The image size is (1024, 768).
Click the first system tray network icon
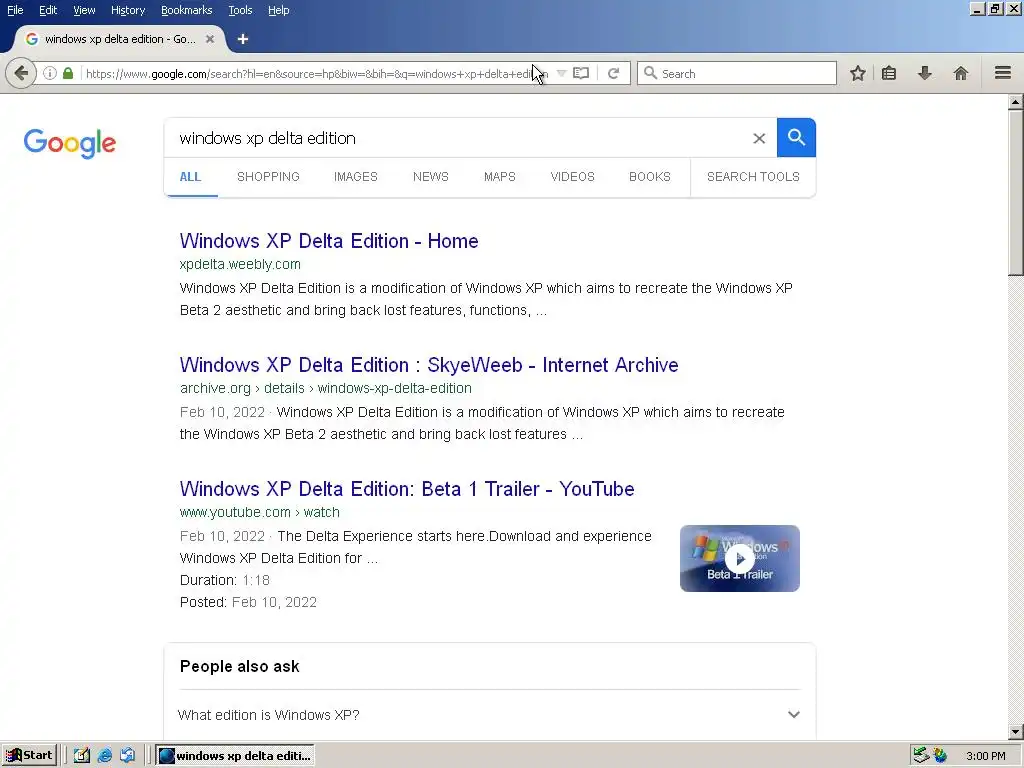coord(921,756)
